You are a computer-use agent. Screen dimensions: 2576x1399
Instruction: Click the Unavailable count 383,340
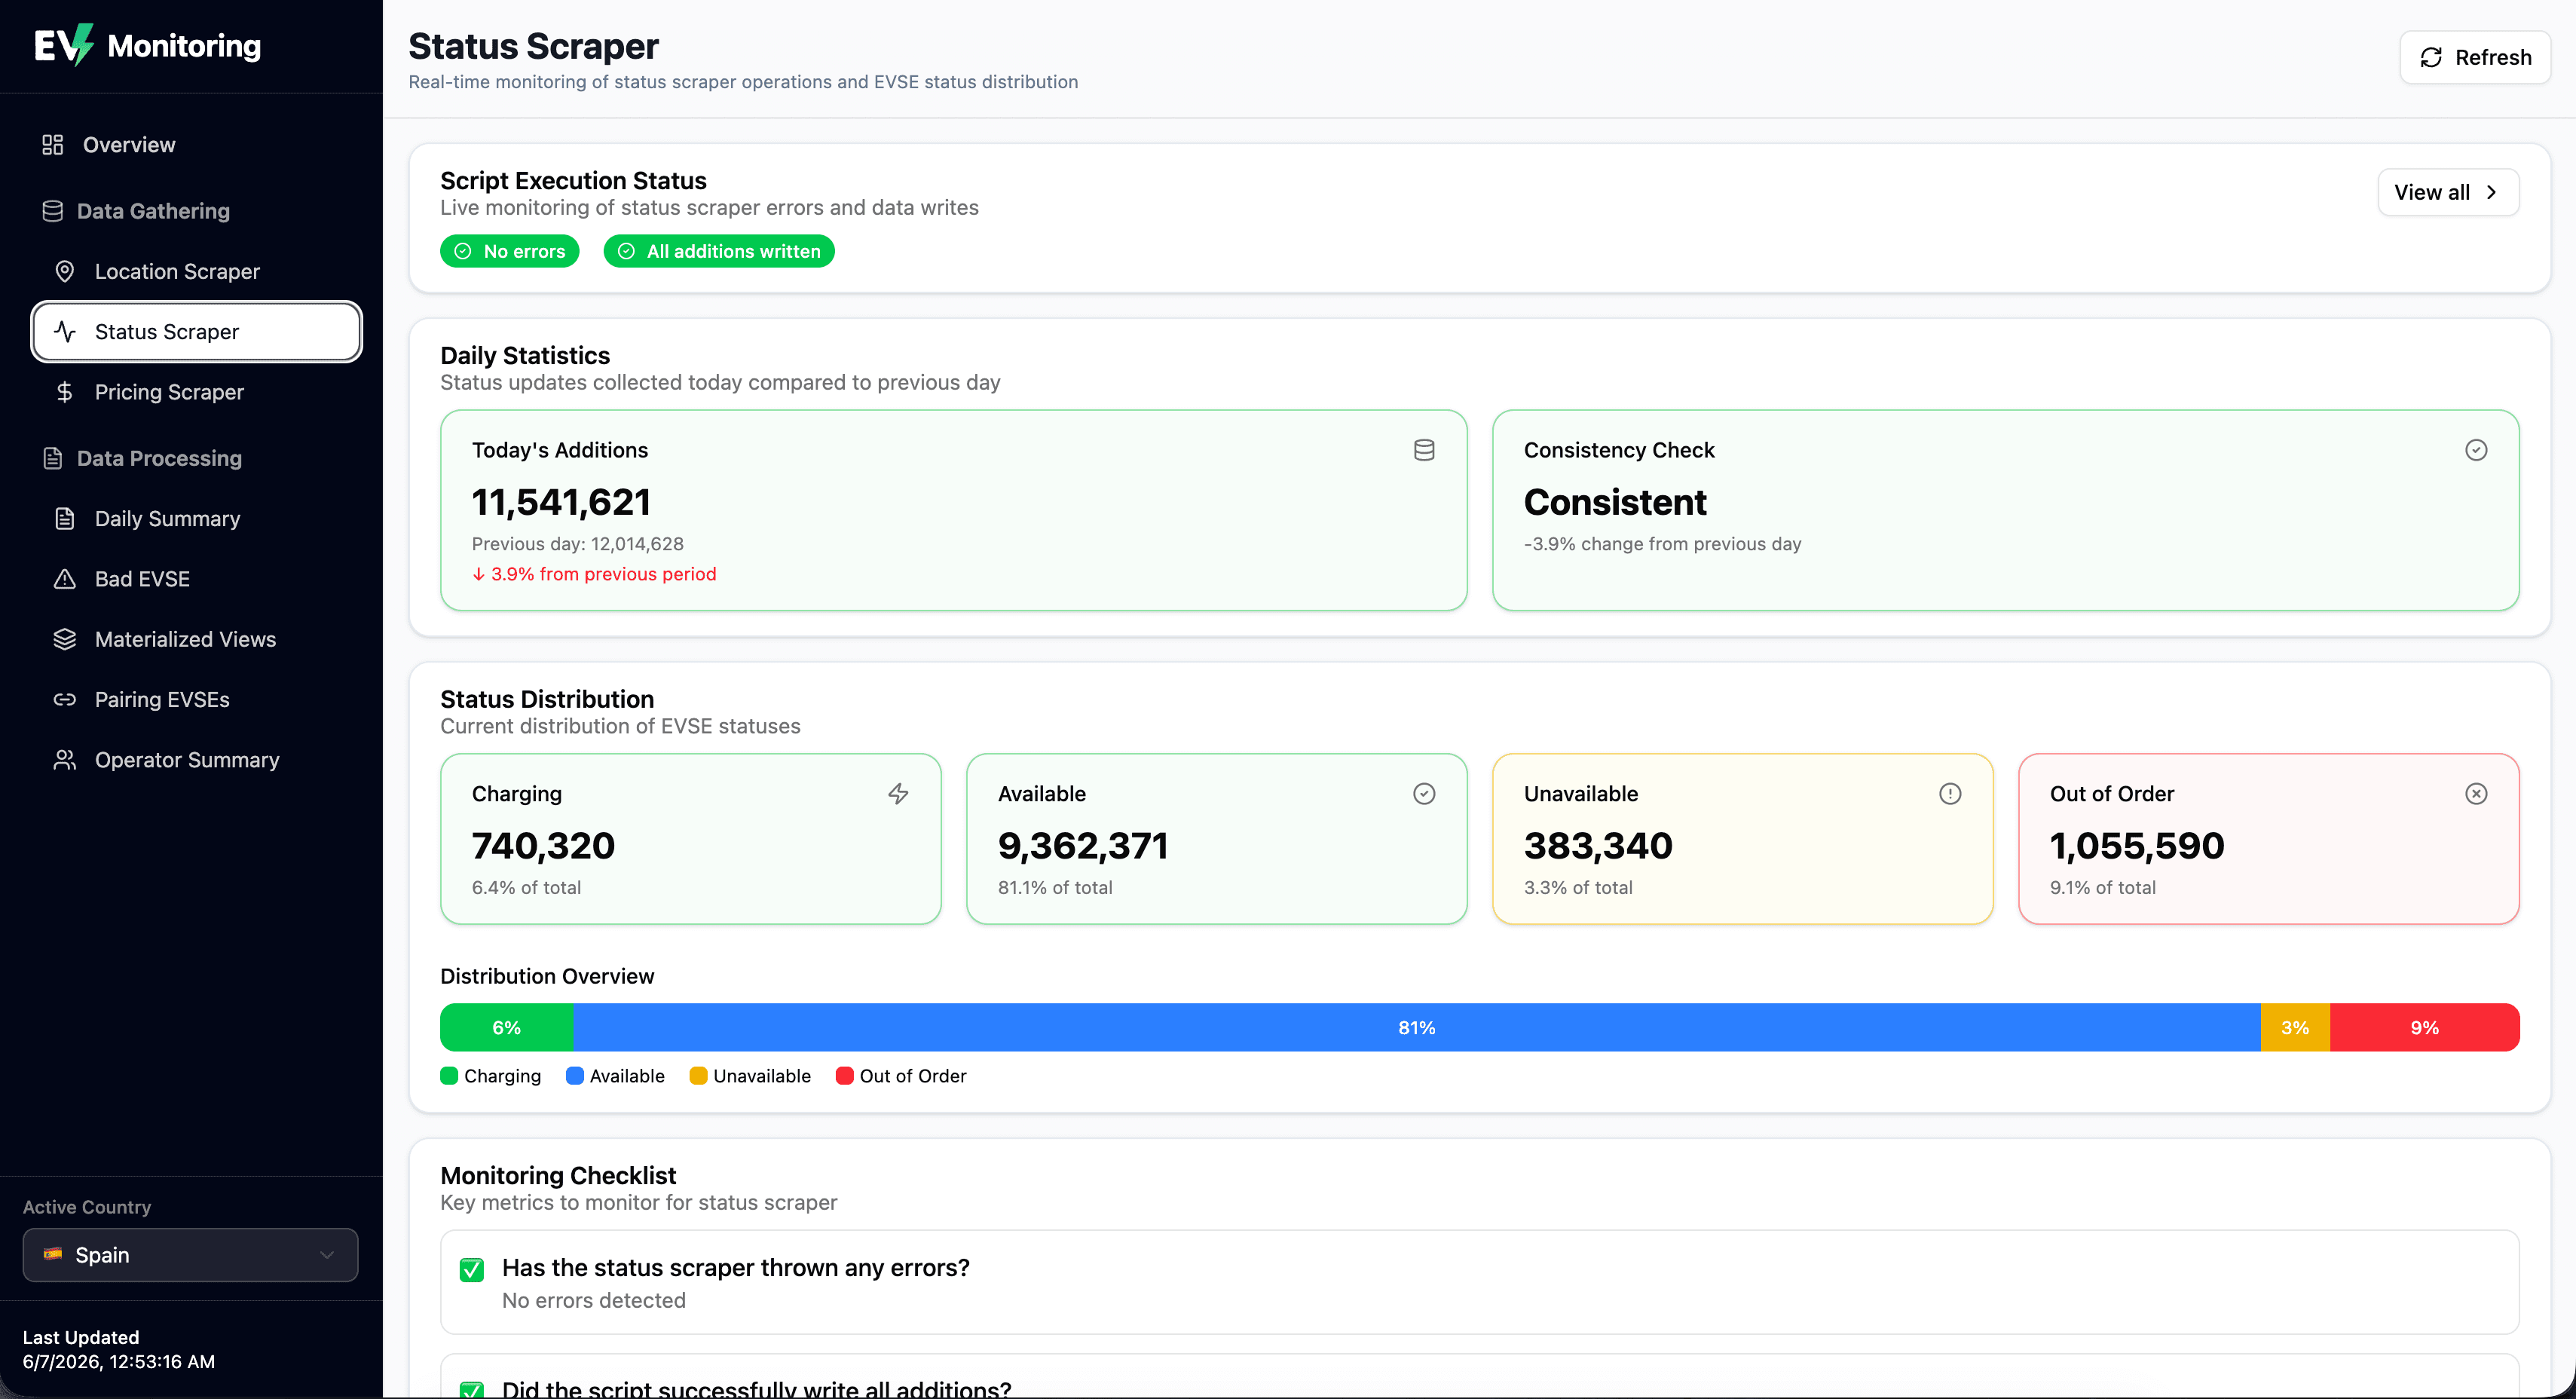pyautogui.click(x=1598, y=846)
